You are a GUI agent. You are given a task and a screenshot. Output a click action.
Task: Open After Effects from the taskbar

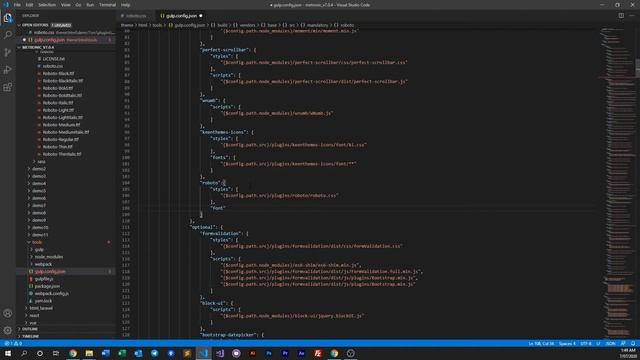click(302, 353)
